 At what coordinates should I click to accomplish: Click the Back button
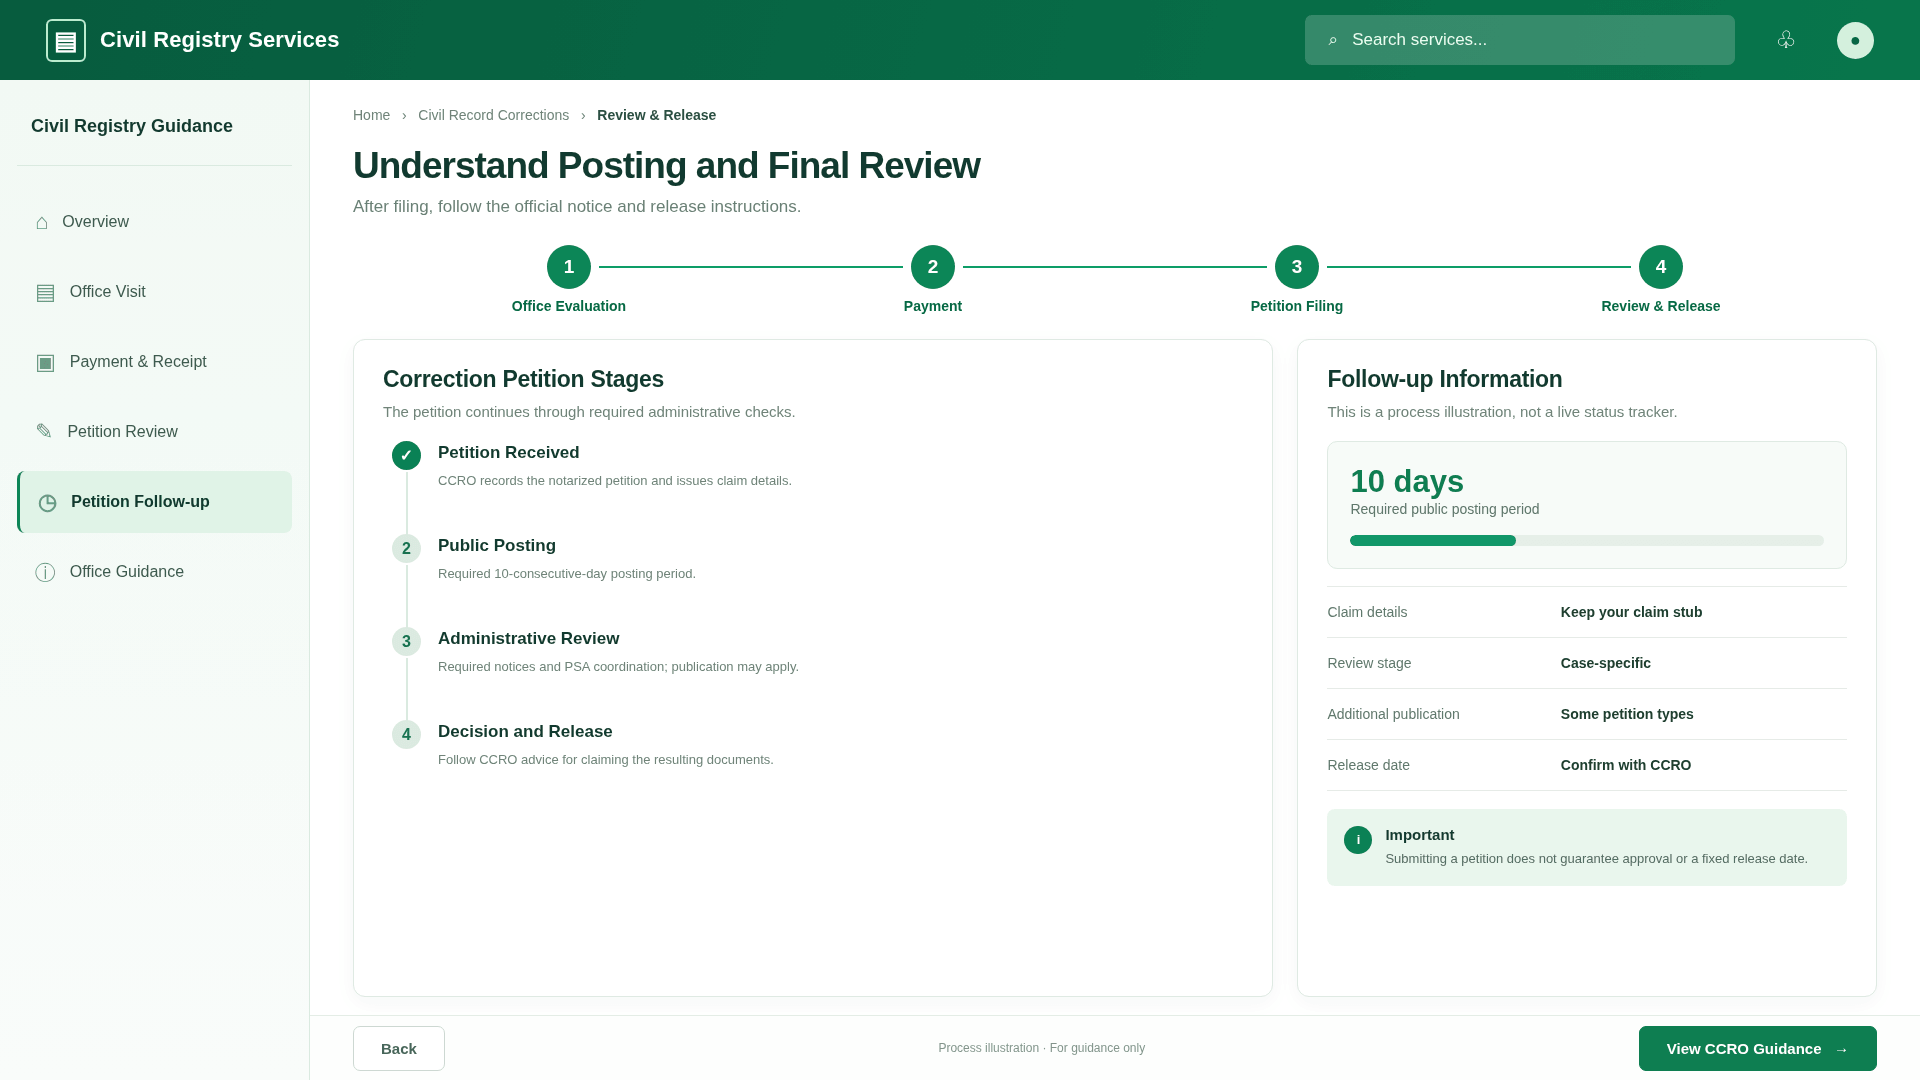click(x=399, y=1048)
